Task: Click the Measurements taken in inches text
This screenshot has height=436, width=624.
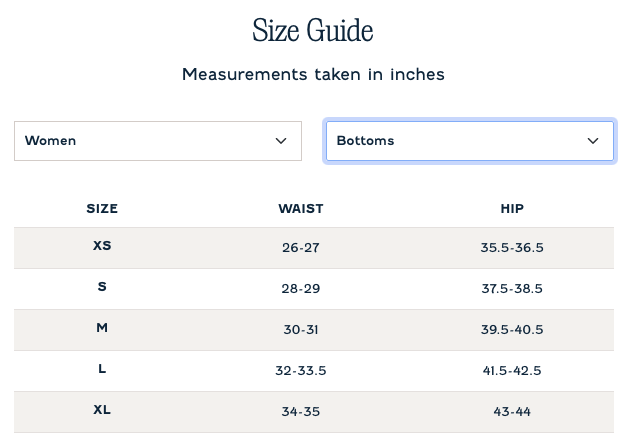Action: pos(313,74)
